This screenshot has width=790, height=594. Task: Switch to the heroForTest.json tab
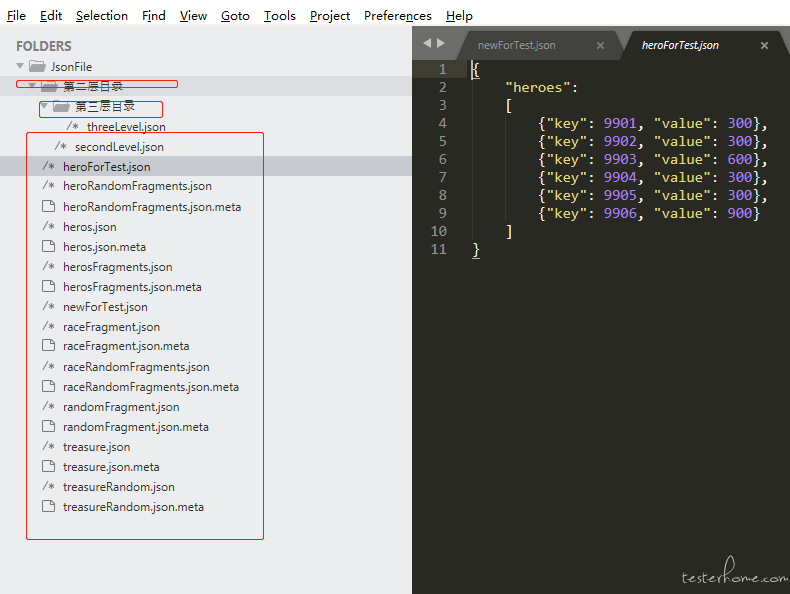point(680,45)
